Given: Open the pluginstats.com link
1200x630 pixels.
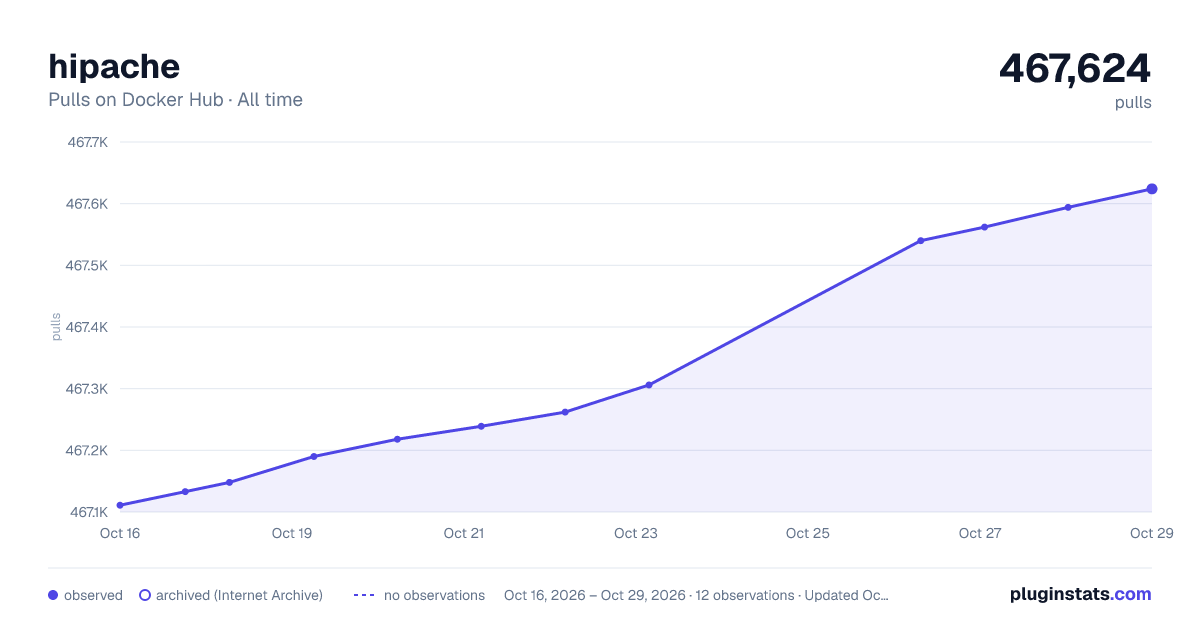Looking at the screenshot, I should [1080, 594].
